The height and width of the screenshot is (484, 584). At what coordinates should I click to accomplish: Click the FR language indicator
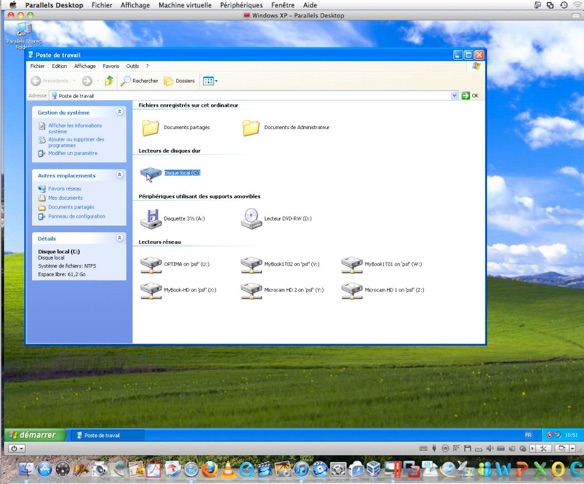pos(528,435)
